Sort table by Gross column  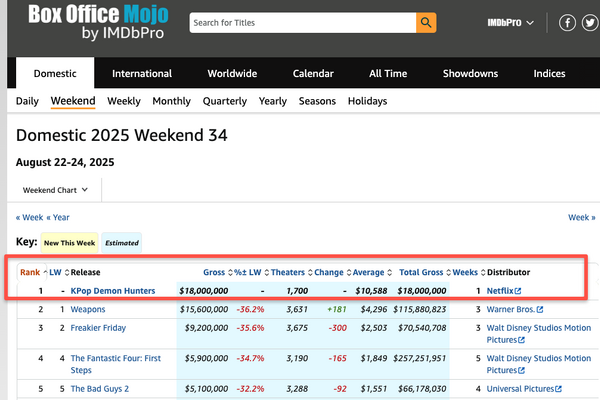coord(214,272)
